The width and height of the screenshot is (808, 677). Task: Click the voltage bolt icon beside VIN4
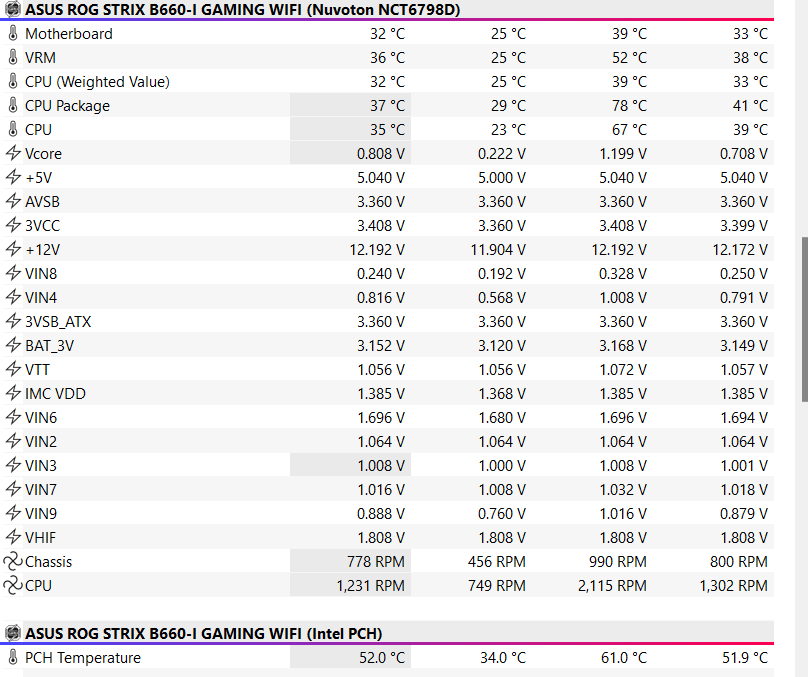[x=13, y=298]
